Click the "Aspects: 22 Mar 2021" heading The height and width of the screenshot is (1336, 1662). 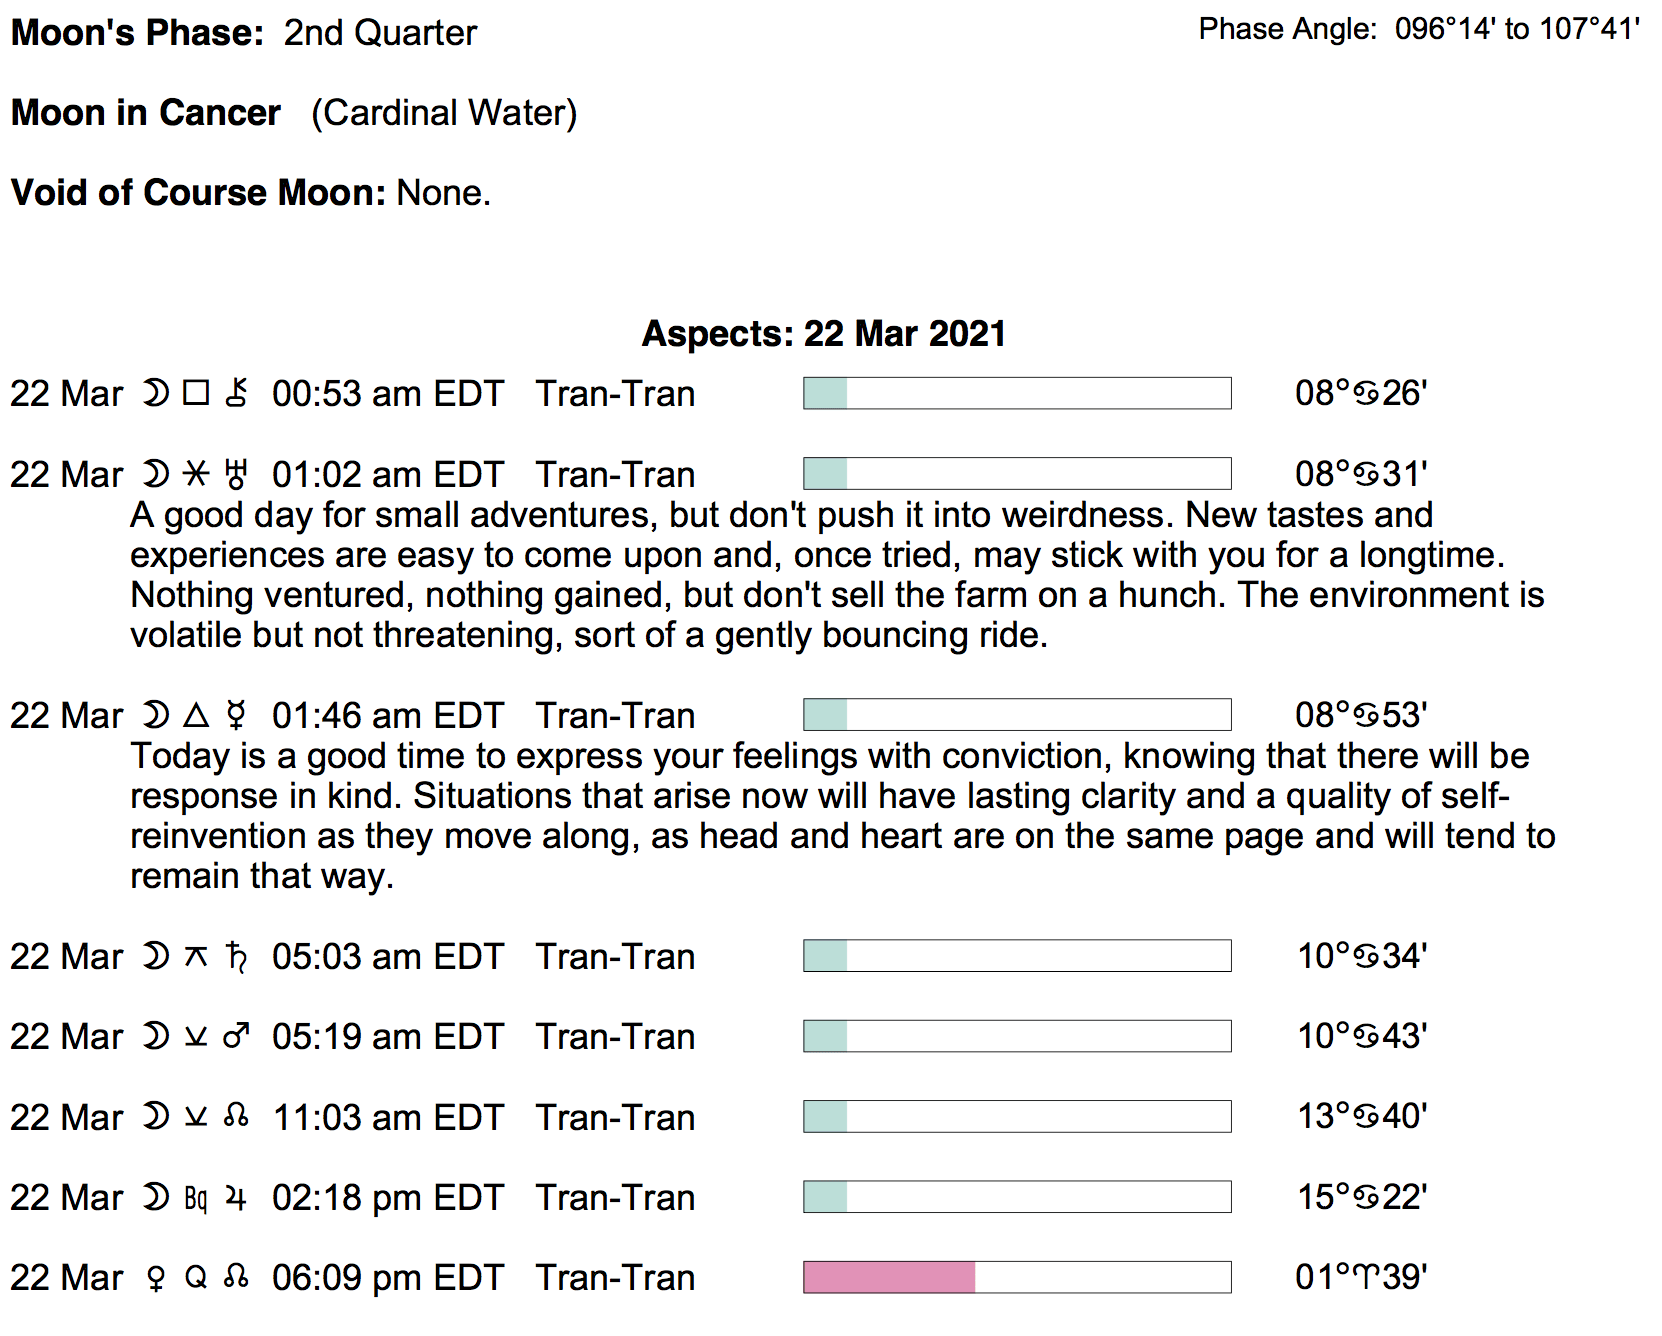[x=823, y=334]
